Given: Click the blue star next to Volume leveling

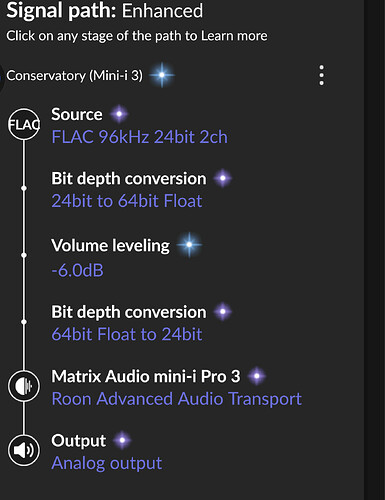Looking at the screenshot, I should [189, 245].
